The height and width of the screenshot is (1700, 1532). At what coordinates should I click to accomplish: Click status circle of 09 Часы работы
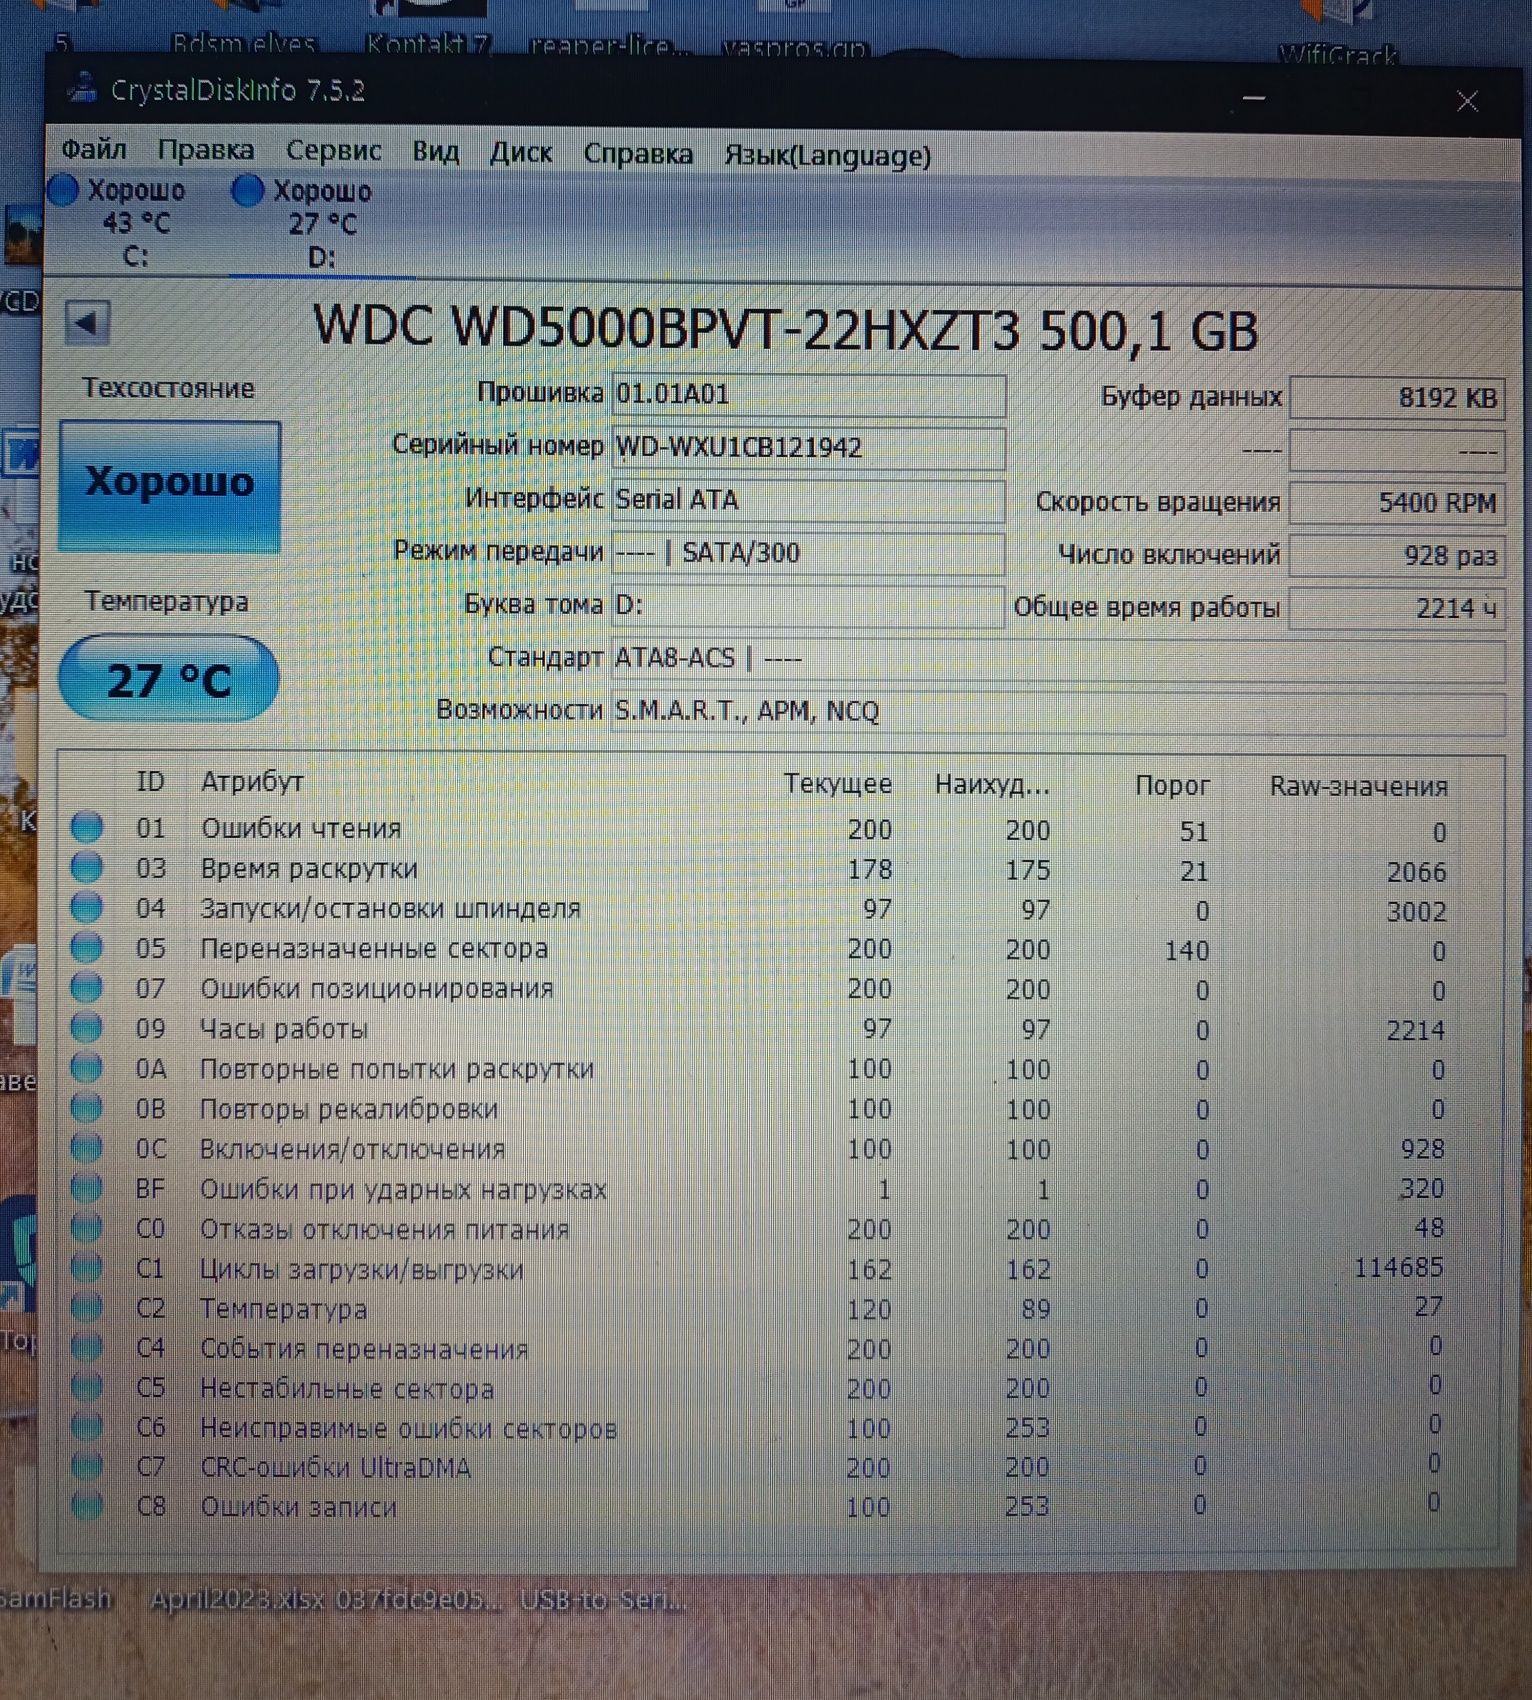(87, 1027)
